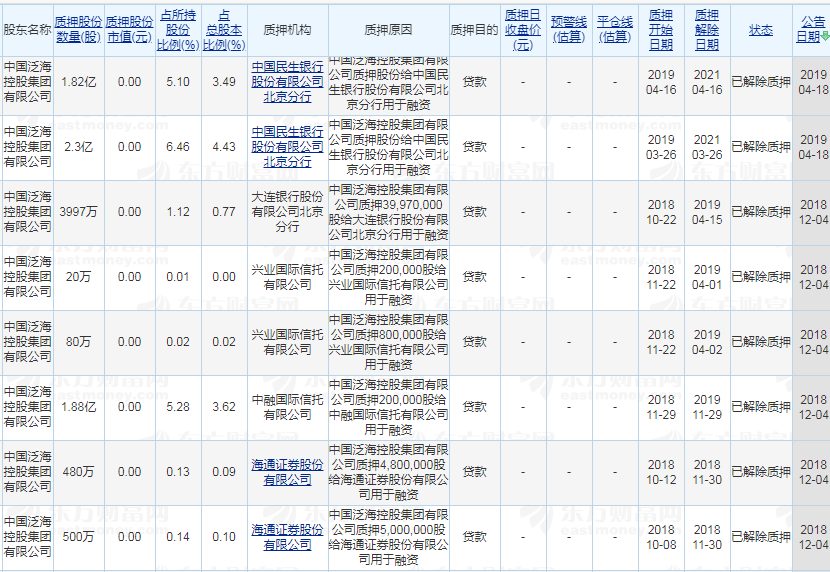830x572 pixels.
Task: Click the 股东名称 column header
Action: (x=27, y=30)
